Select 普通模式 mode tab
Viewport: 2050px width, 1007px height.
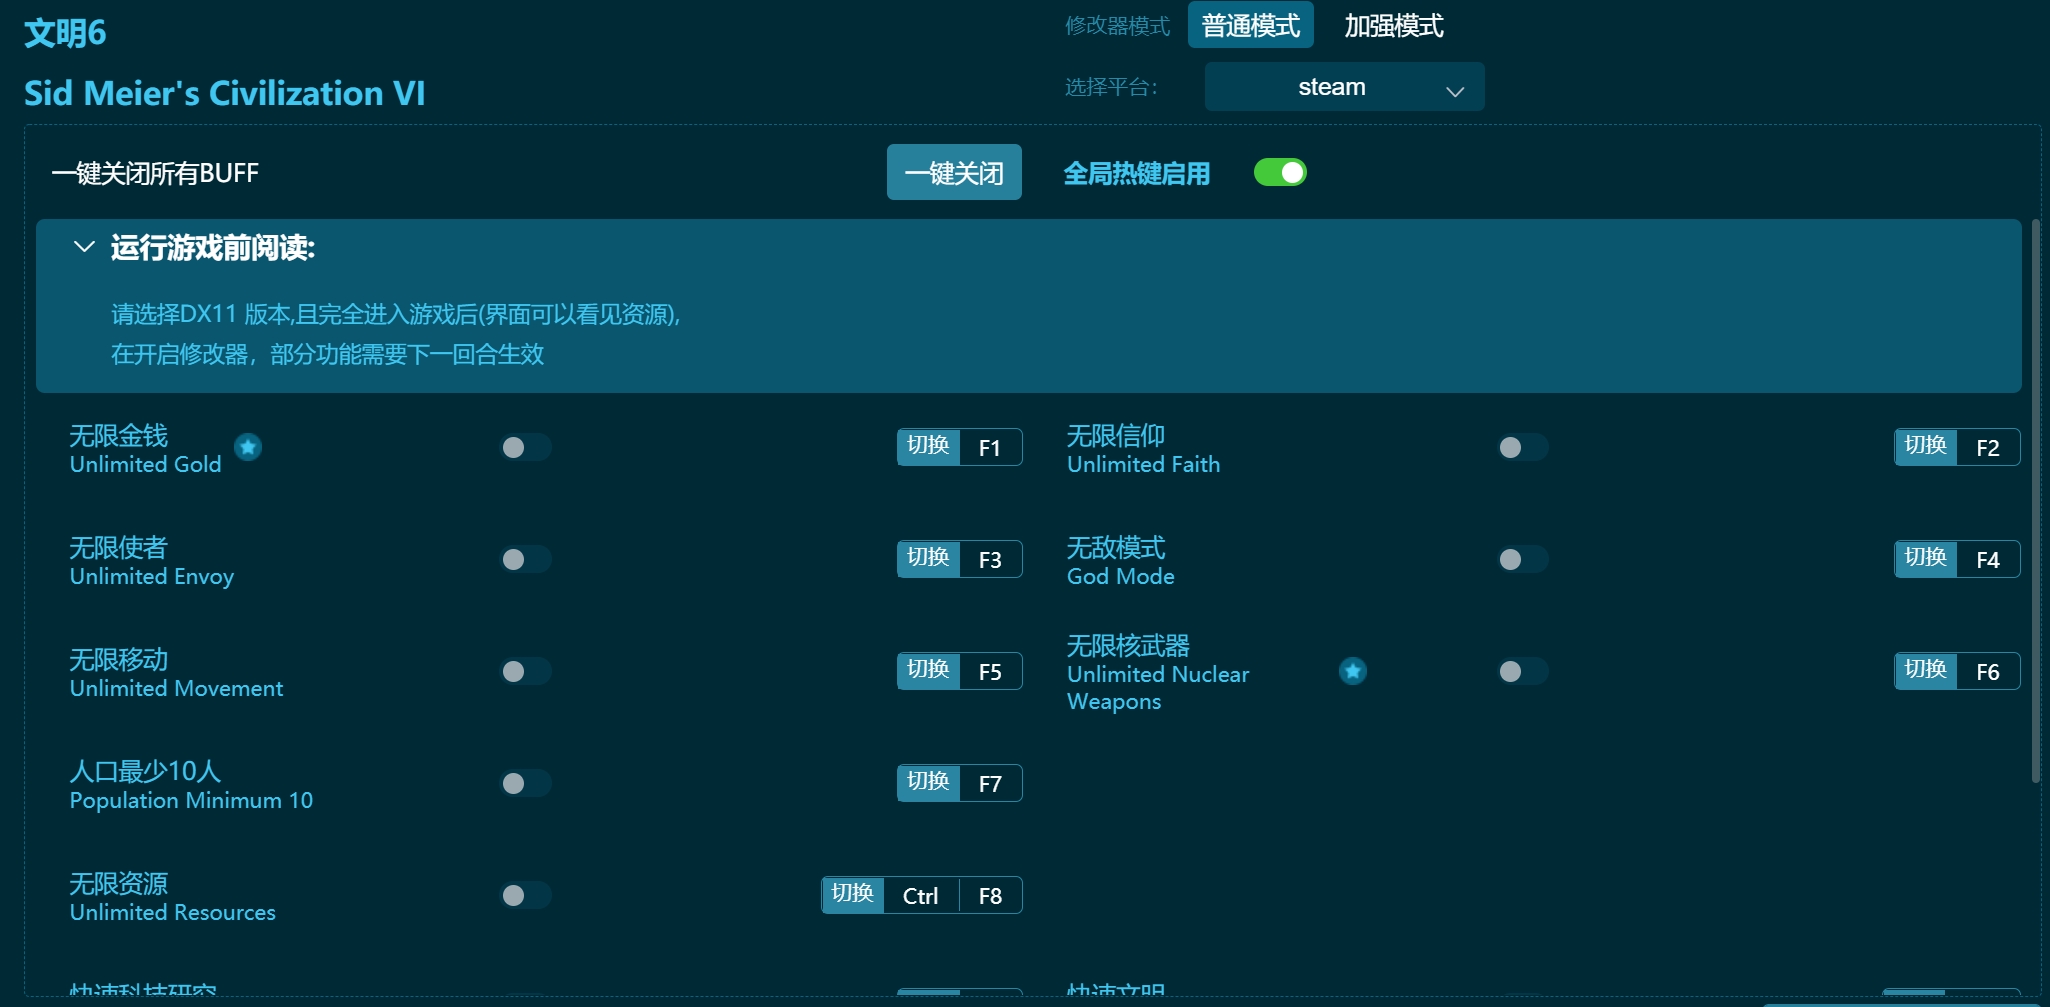click(x=1250, y=25)
